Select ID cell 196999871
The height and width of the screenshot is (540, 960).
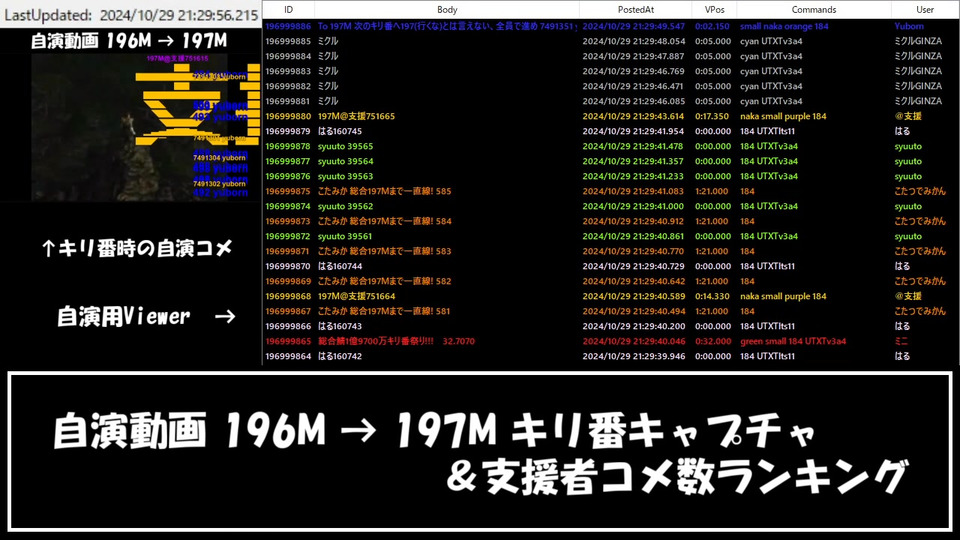click(288, 251)
